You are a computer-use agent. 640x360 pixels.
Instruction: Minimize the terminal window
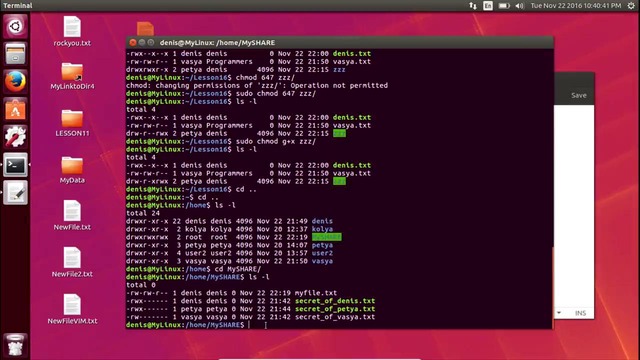pyautogui.click(x=142, y=42)
